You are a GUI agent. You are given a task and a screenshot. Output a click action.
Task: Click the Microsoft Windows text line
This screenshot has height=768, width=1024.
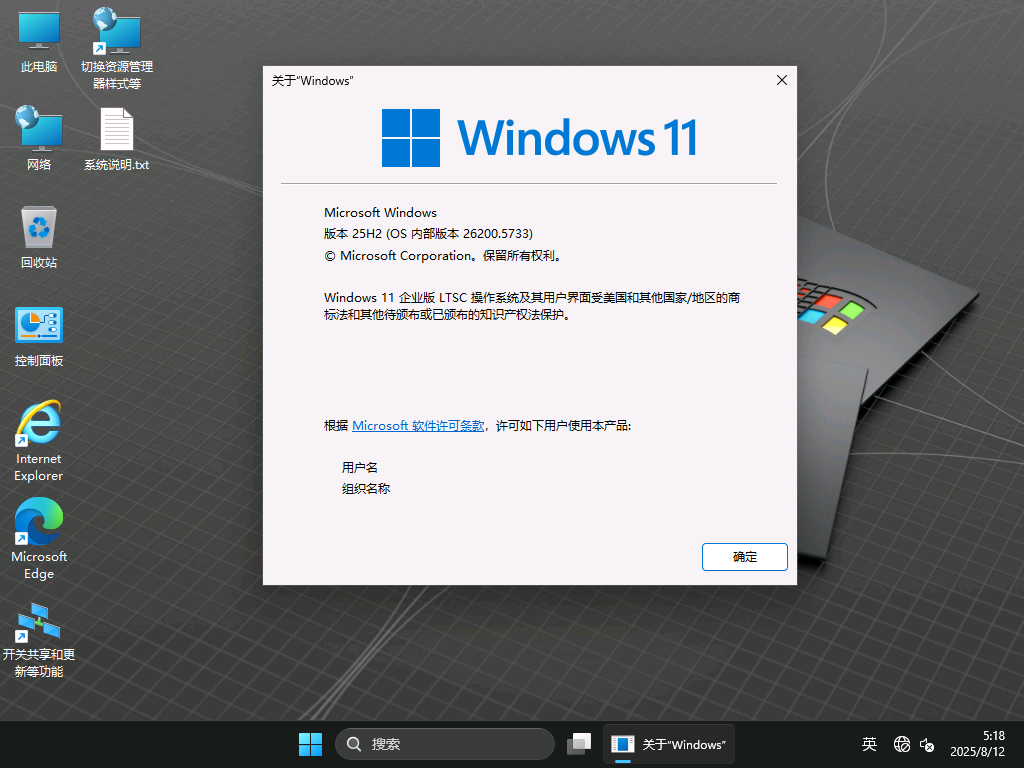(x=380, y=213)
